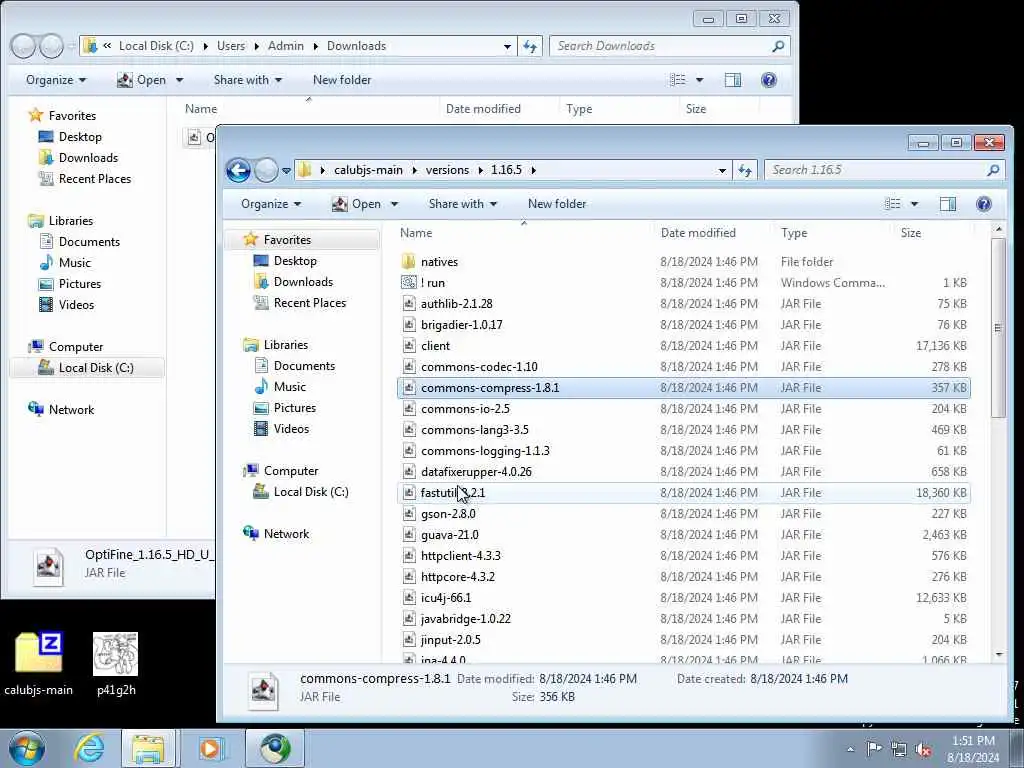The image size is (1024, 768).
Task: Show hidden tray icons arrow
Action: (x=850, y=750)
